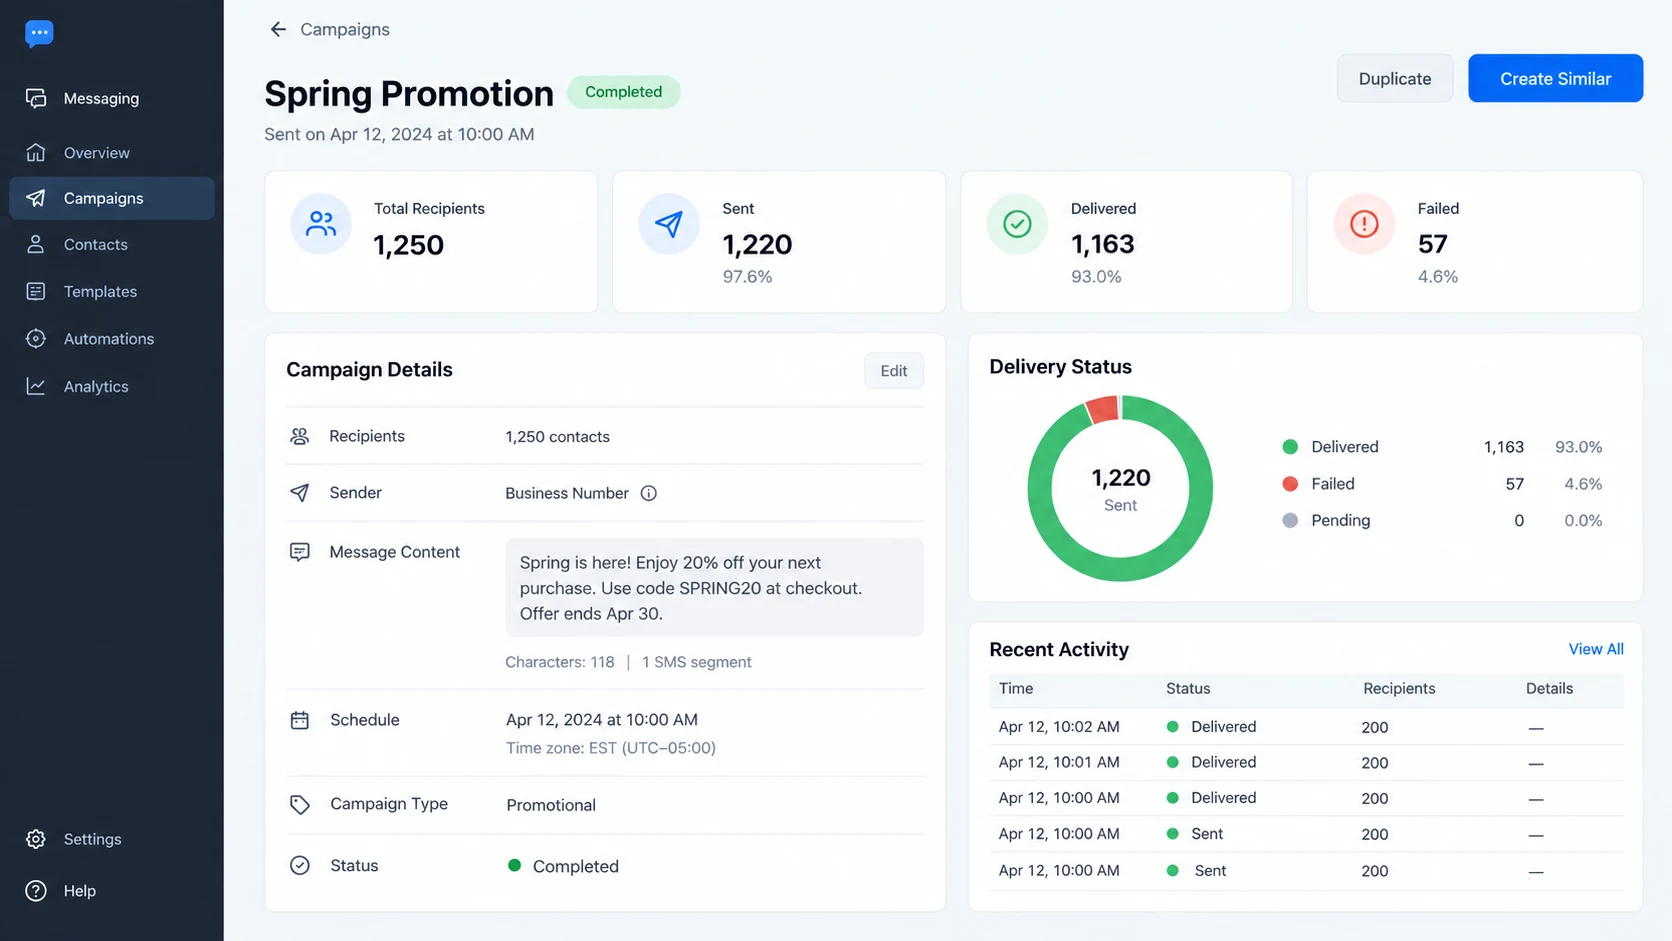1672x941 pixels.
Task: Open Automations in the sidebar
Action: point(112,338)
